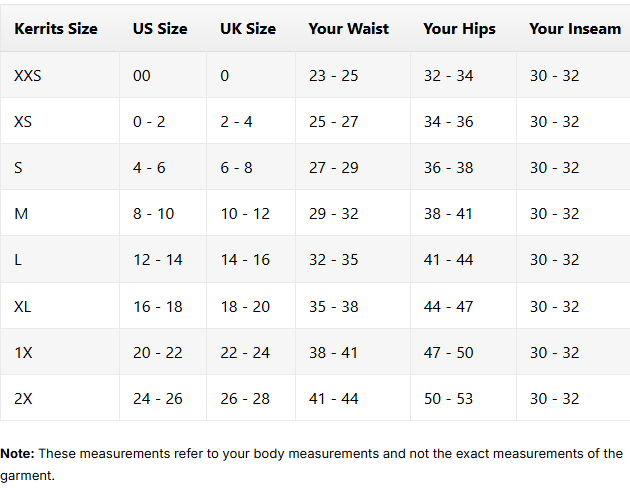The height and width of the screenshot is (491, 630).
Task: Click the UK Size header cell
Action: [x=248, y=29]
